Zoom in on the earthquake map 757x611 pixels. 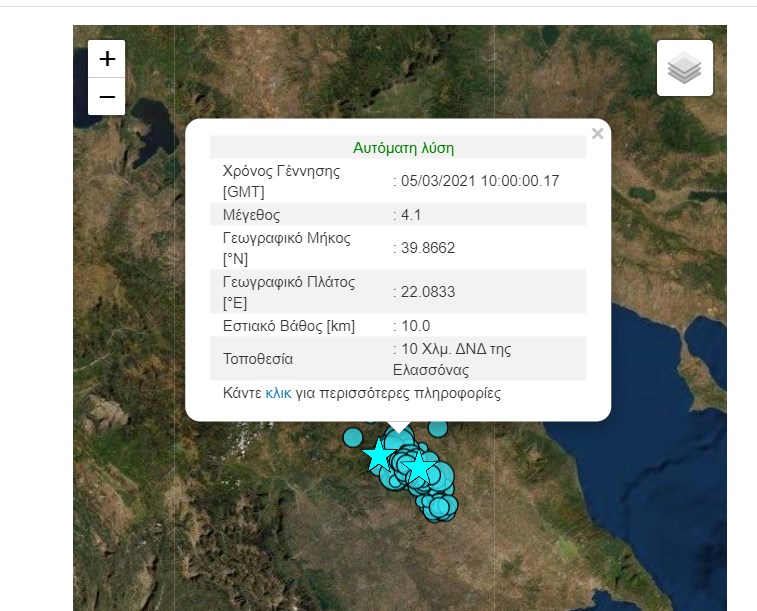point(107,59)
